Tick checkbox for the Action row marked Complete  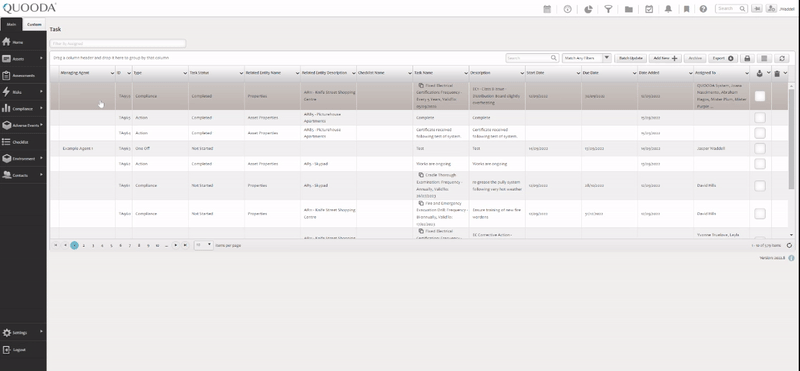[760, 117]
